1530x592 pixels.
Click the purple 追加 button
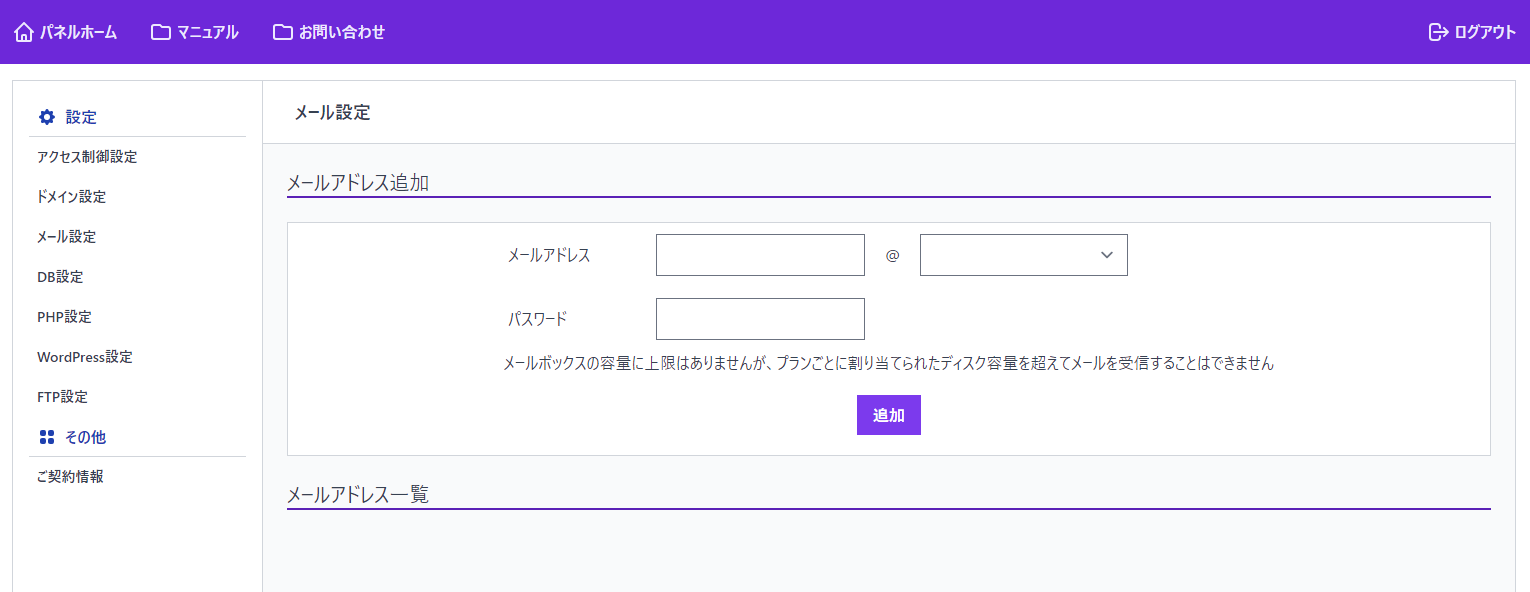pos(889,415)
